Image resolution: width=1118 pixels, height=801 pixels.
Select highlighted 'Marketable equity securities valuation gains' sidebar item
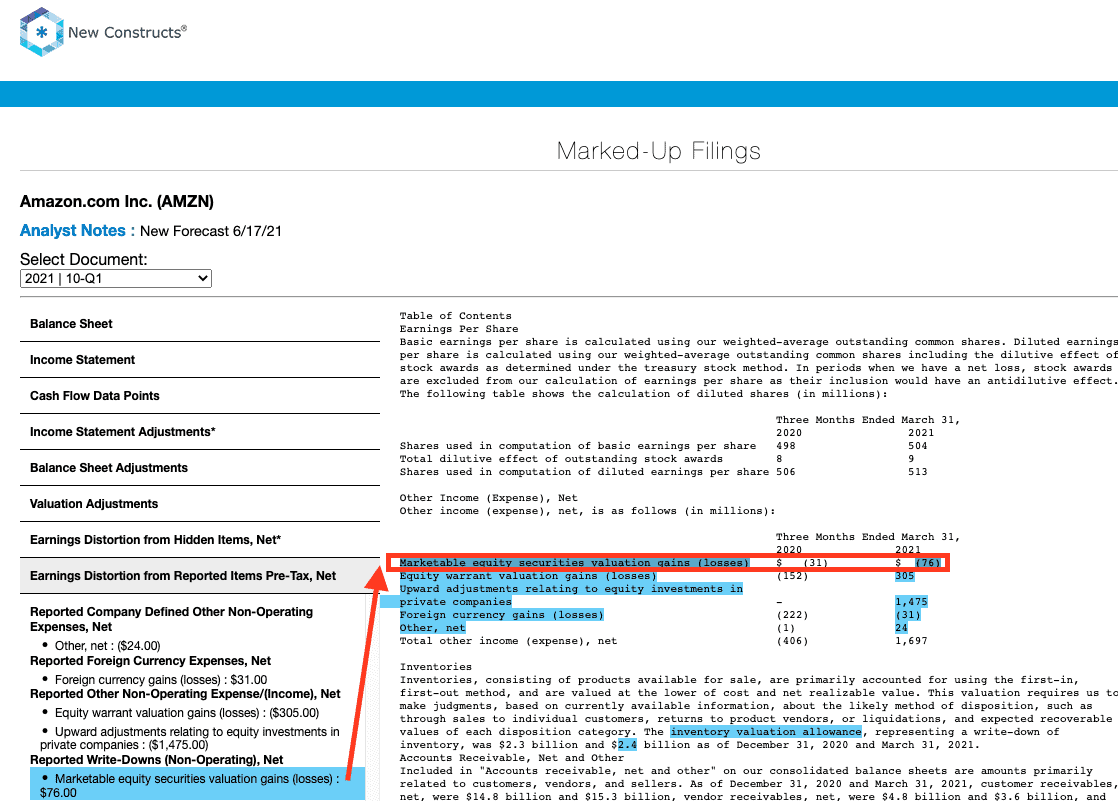tap(197, 785)
